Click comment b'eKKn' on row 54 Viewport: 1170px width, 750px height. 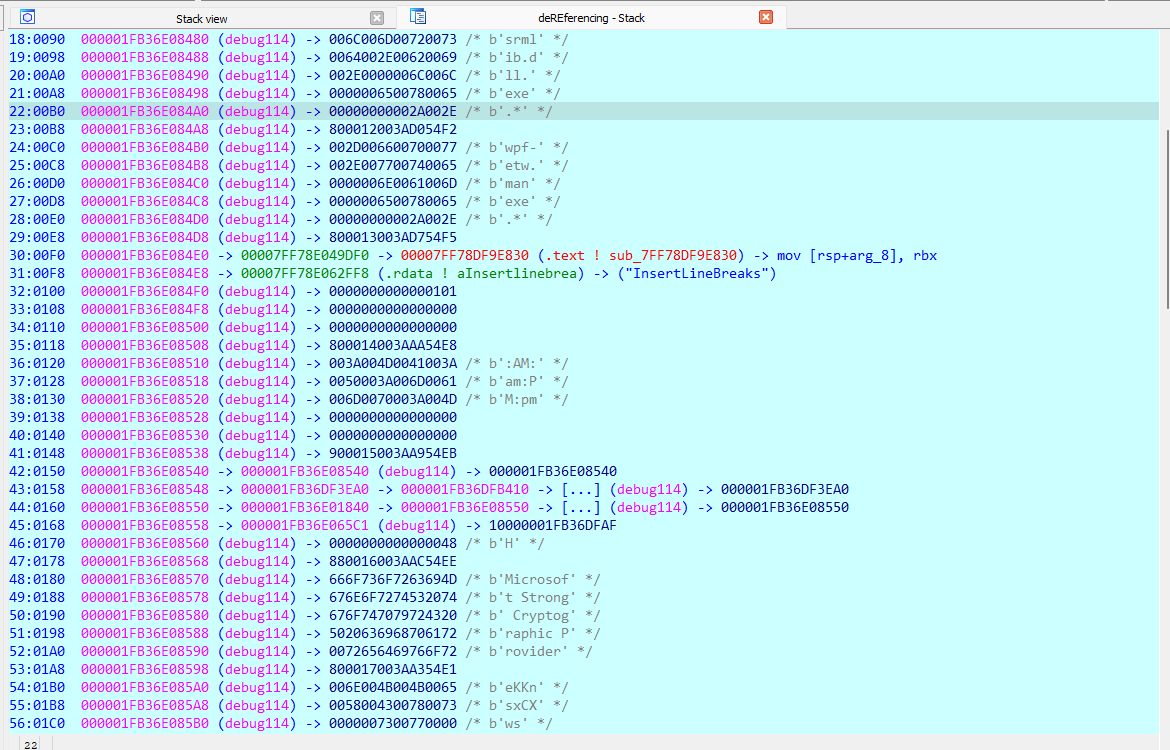pyautogui.click(x=516, y=687)
